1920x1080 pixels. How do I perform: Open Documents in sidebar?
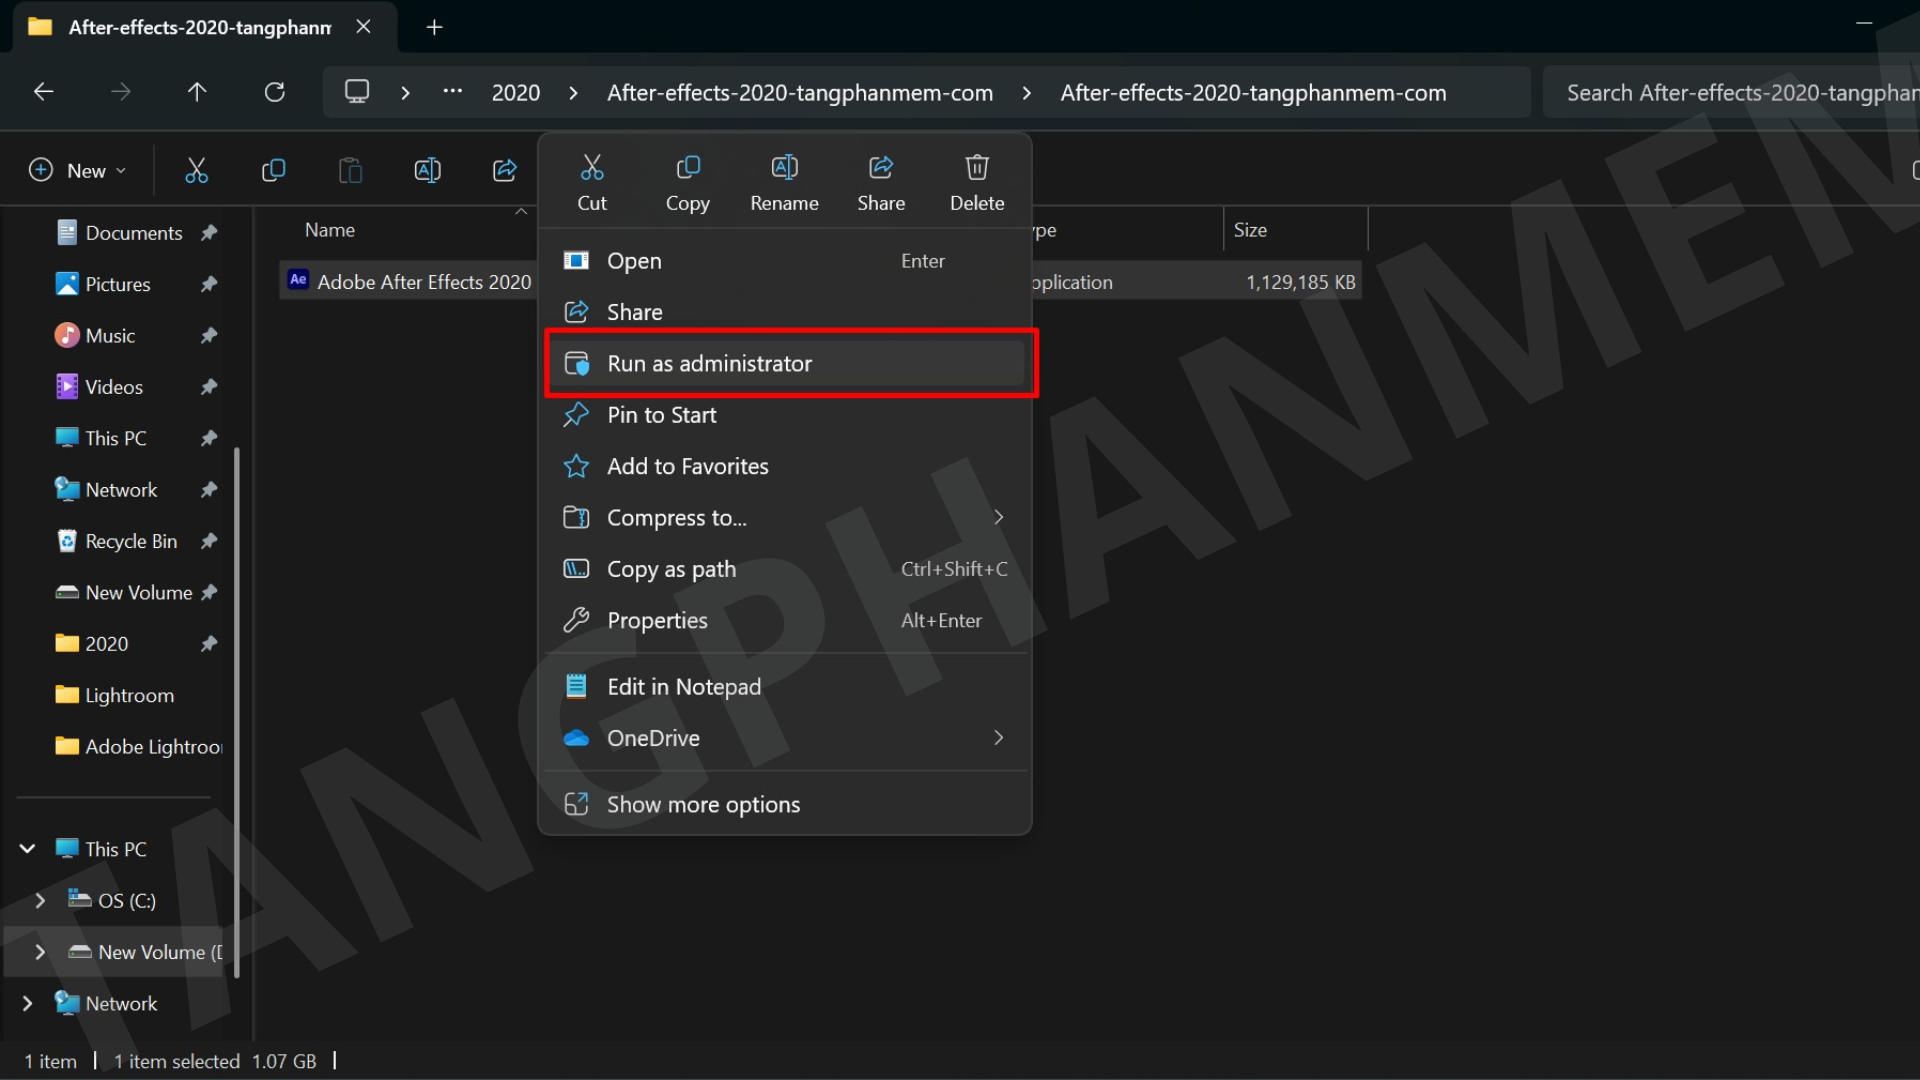click(x=134, y=233)
